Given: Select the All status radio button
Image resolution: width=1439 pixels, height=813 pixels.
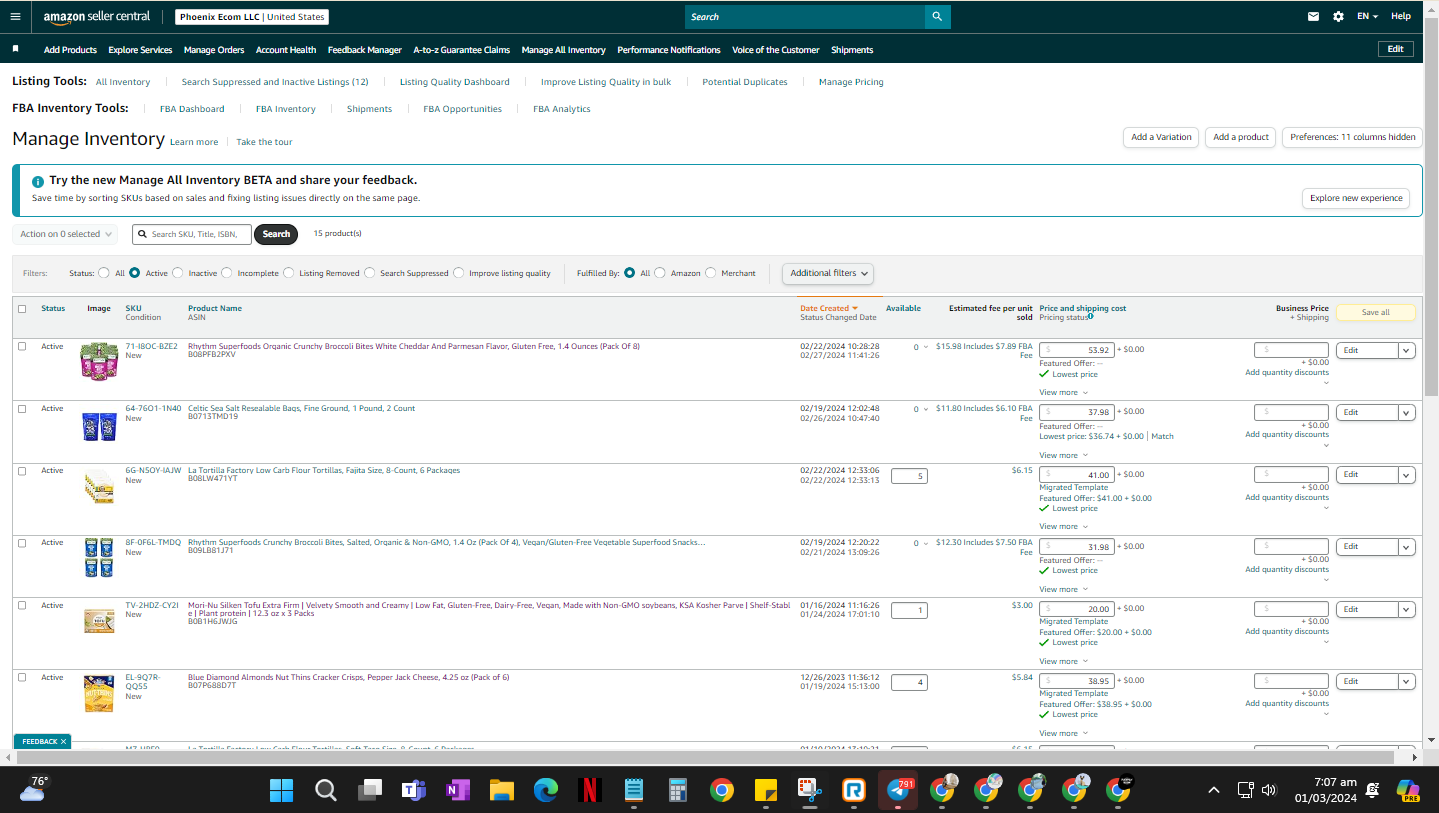Looking at the screenshot, I should point(104,273).
